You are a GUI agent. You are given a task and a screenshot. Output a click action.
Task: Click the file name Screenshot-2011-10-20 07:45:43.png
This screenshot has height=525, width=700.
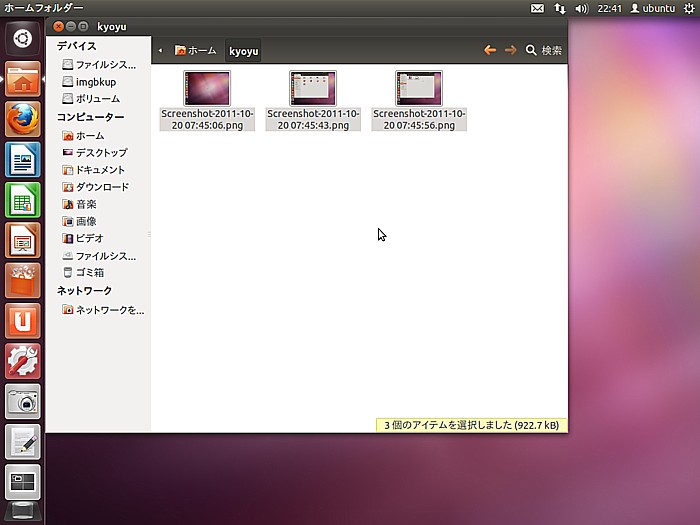click(x=313, y=120)
